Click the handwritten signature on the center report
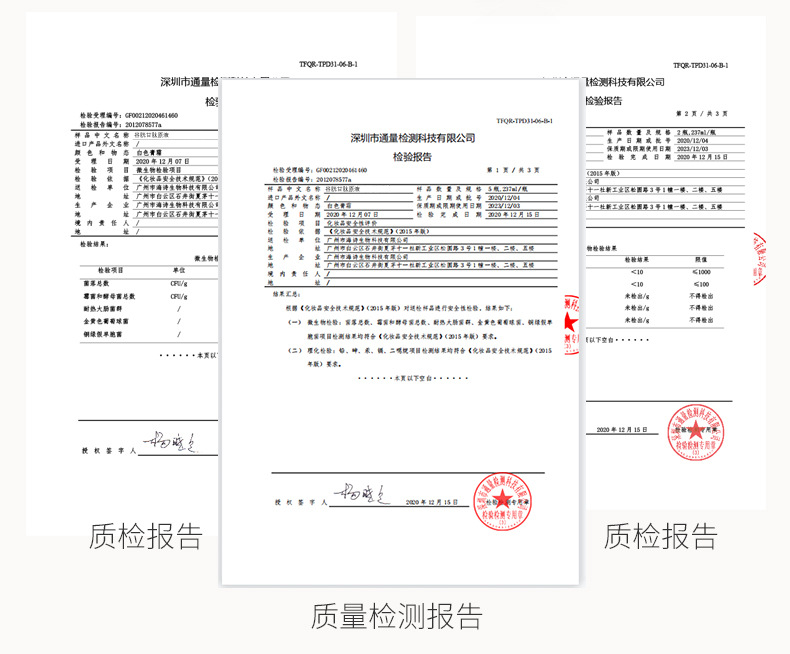790x654 pixels. point(362,495)
